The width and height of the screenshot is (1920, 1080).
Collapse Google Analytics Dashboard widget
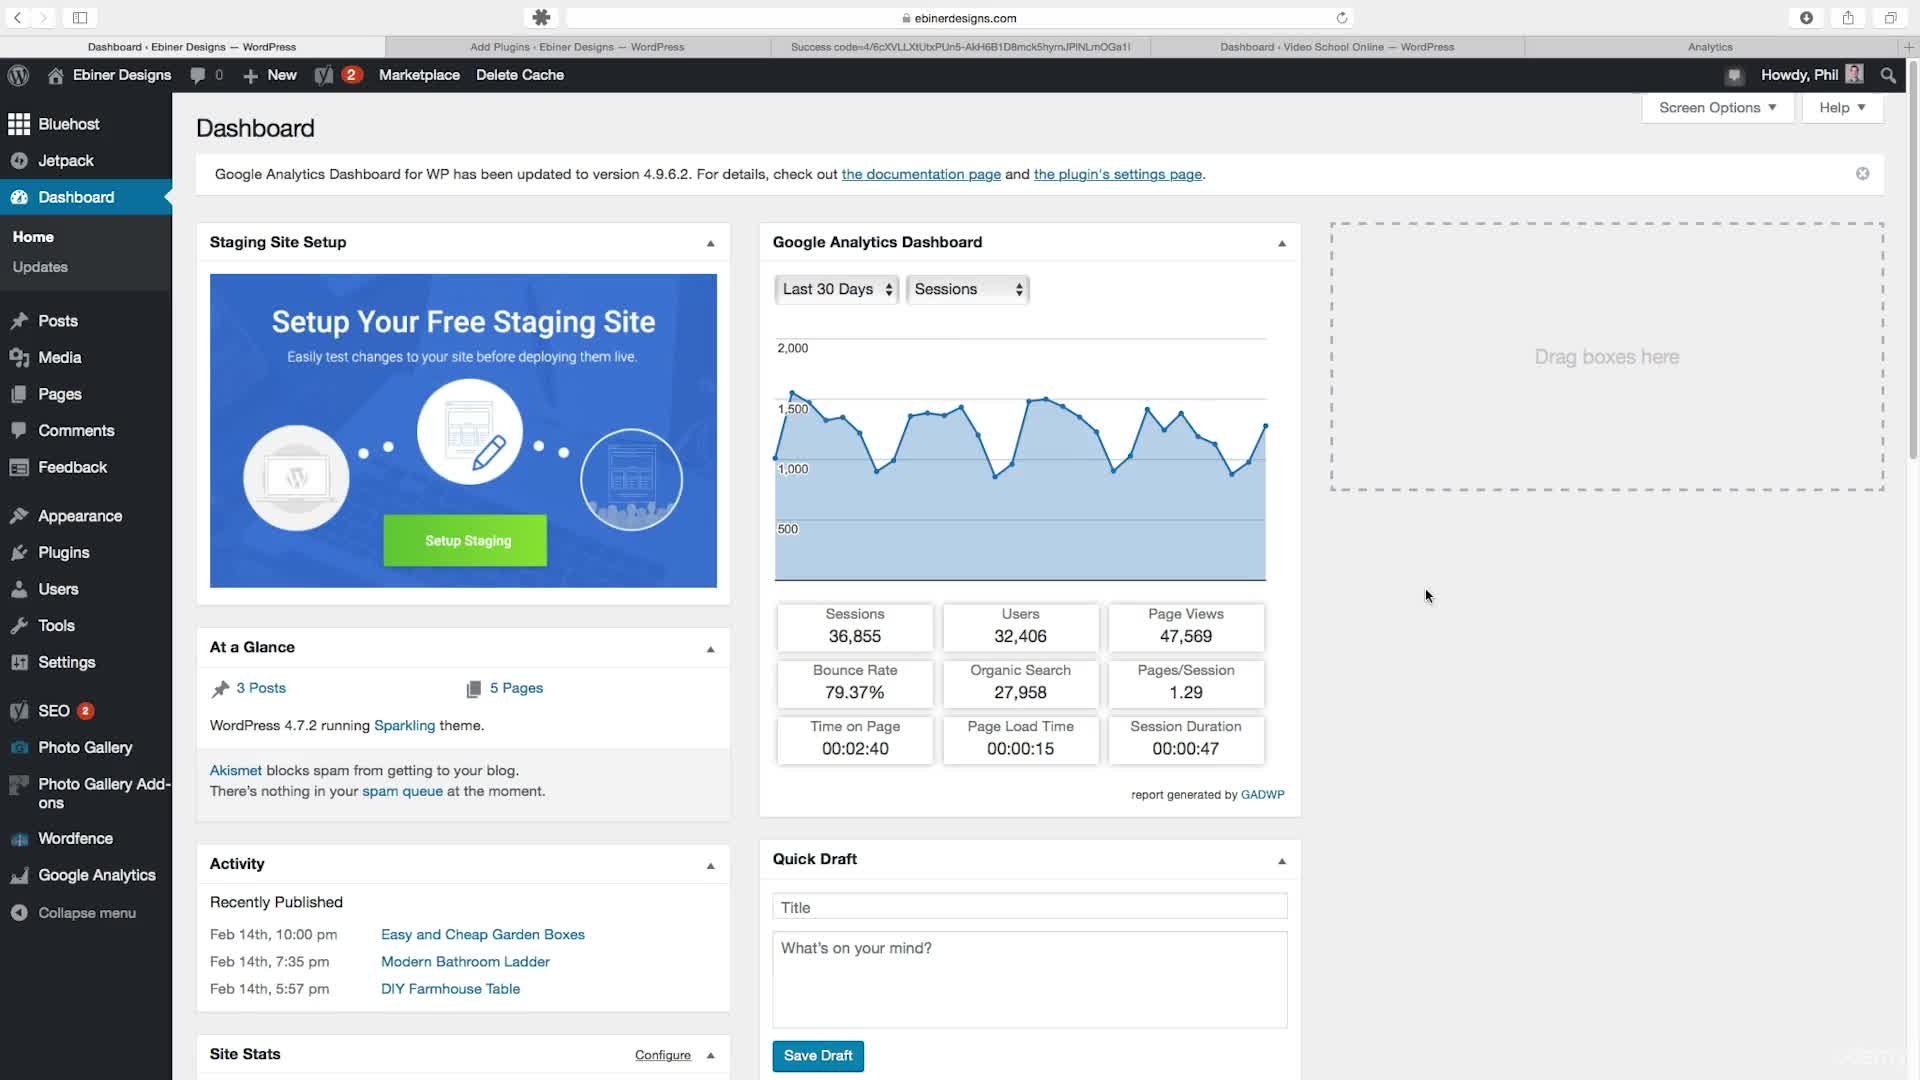(1282, 243)
